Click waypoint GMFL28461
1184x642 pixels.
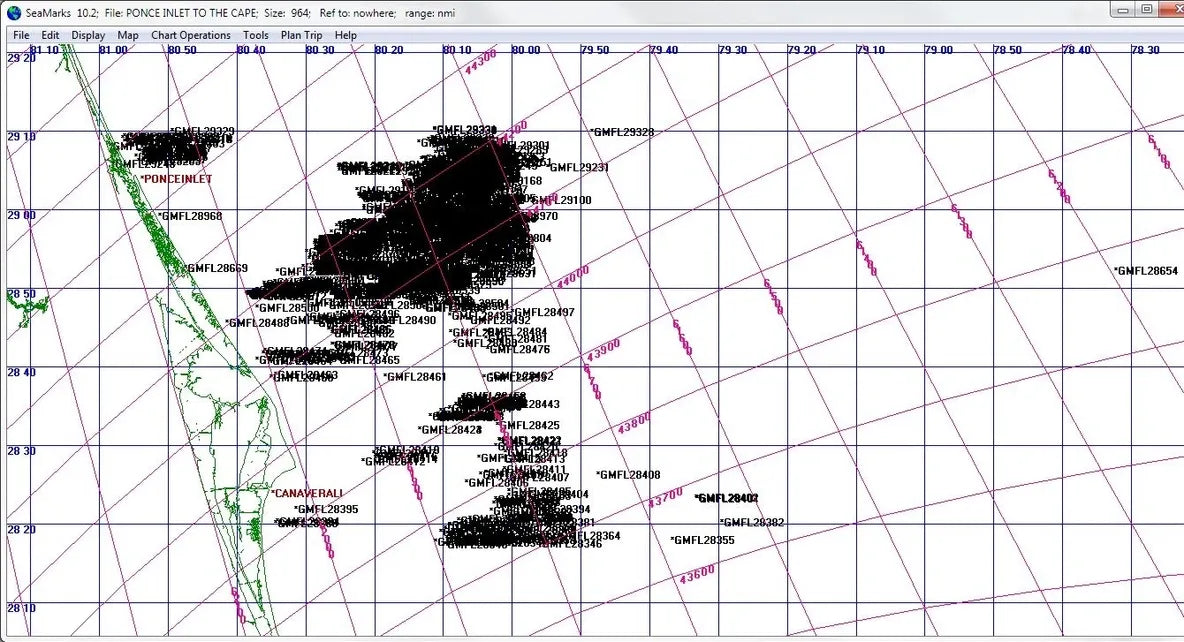click(x=415, y=377)
